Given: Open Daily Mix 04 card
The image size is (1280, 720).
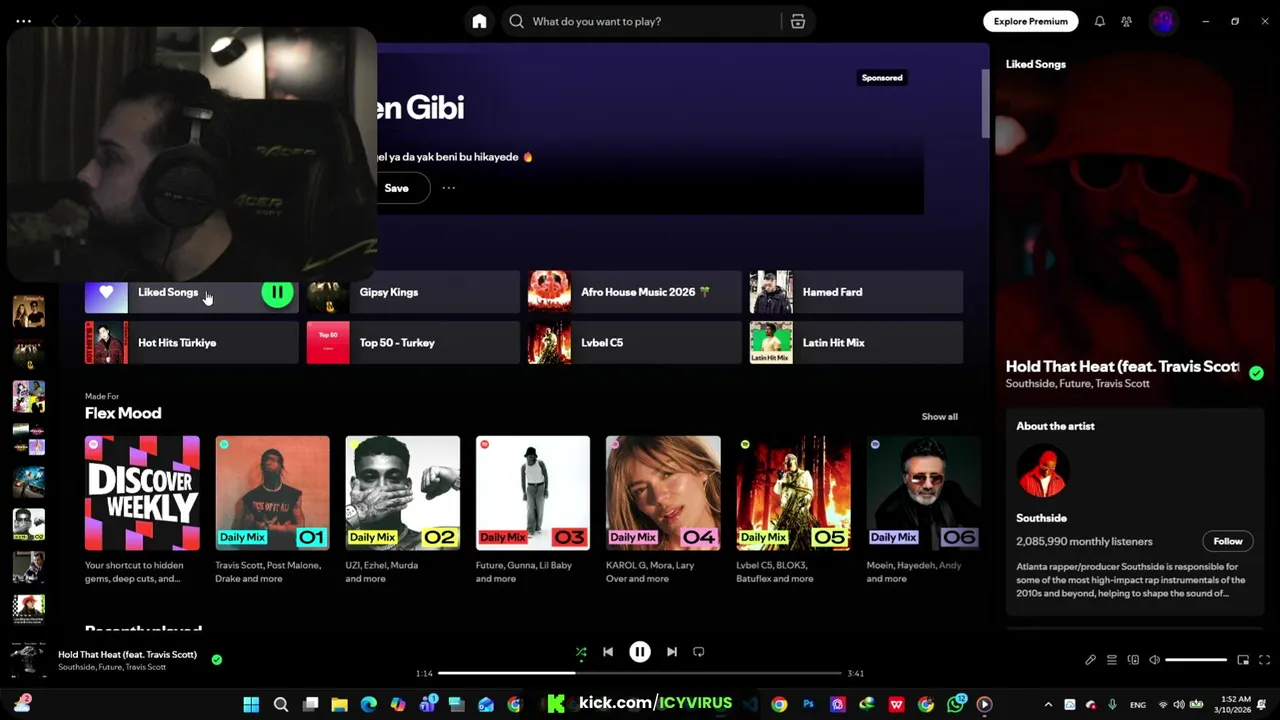Looking at the screenshot, I should pyautogui.click(x=663, y=510).
